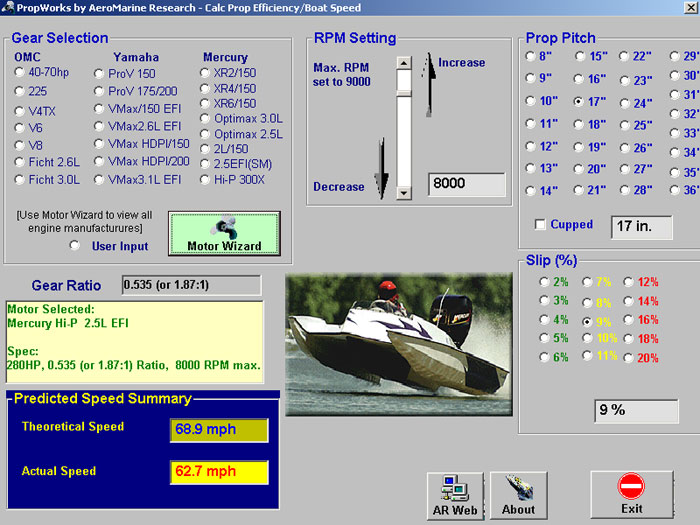Choose 14" prop pitch
The height and width of the screenshot is (525, 700).
530,191
